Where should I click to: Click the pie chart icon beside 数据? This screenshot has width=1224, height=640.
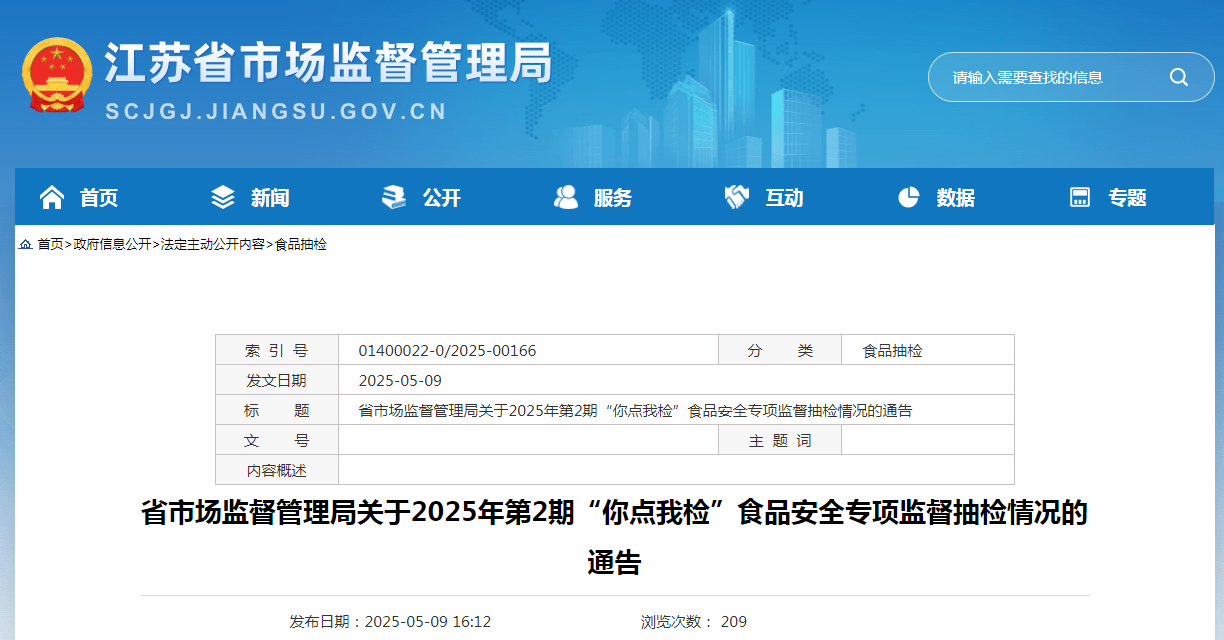908,198
